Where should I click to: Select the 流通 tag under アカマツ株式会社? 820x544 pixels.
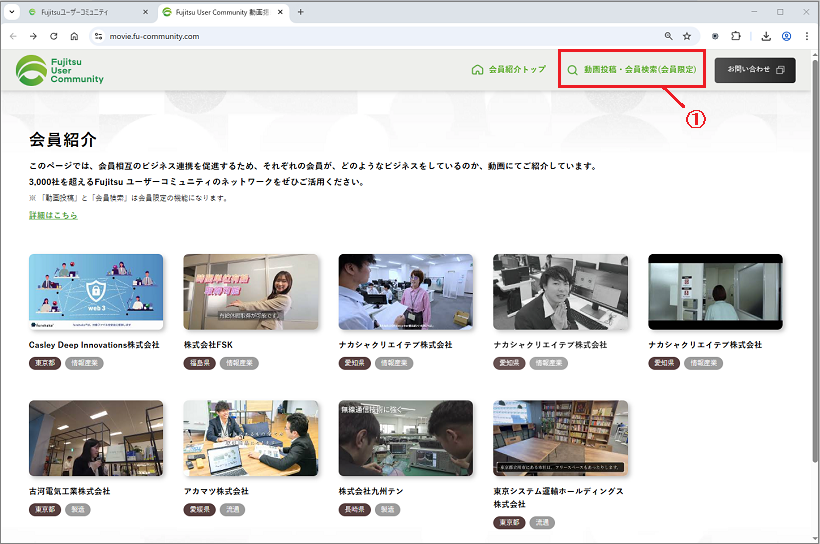click(233, 509)
